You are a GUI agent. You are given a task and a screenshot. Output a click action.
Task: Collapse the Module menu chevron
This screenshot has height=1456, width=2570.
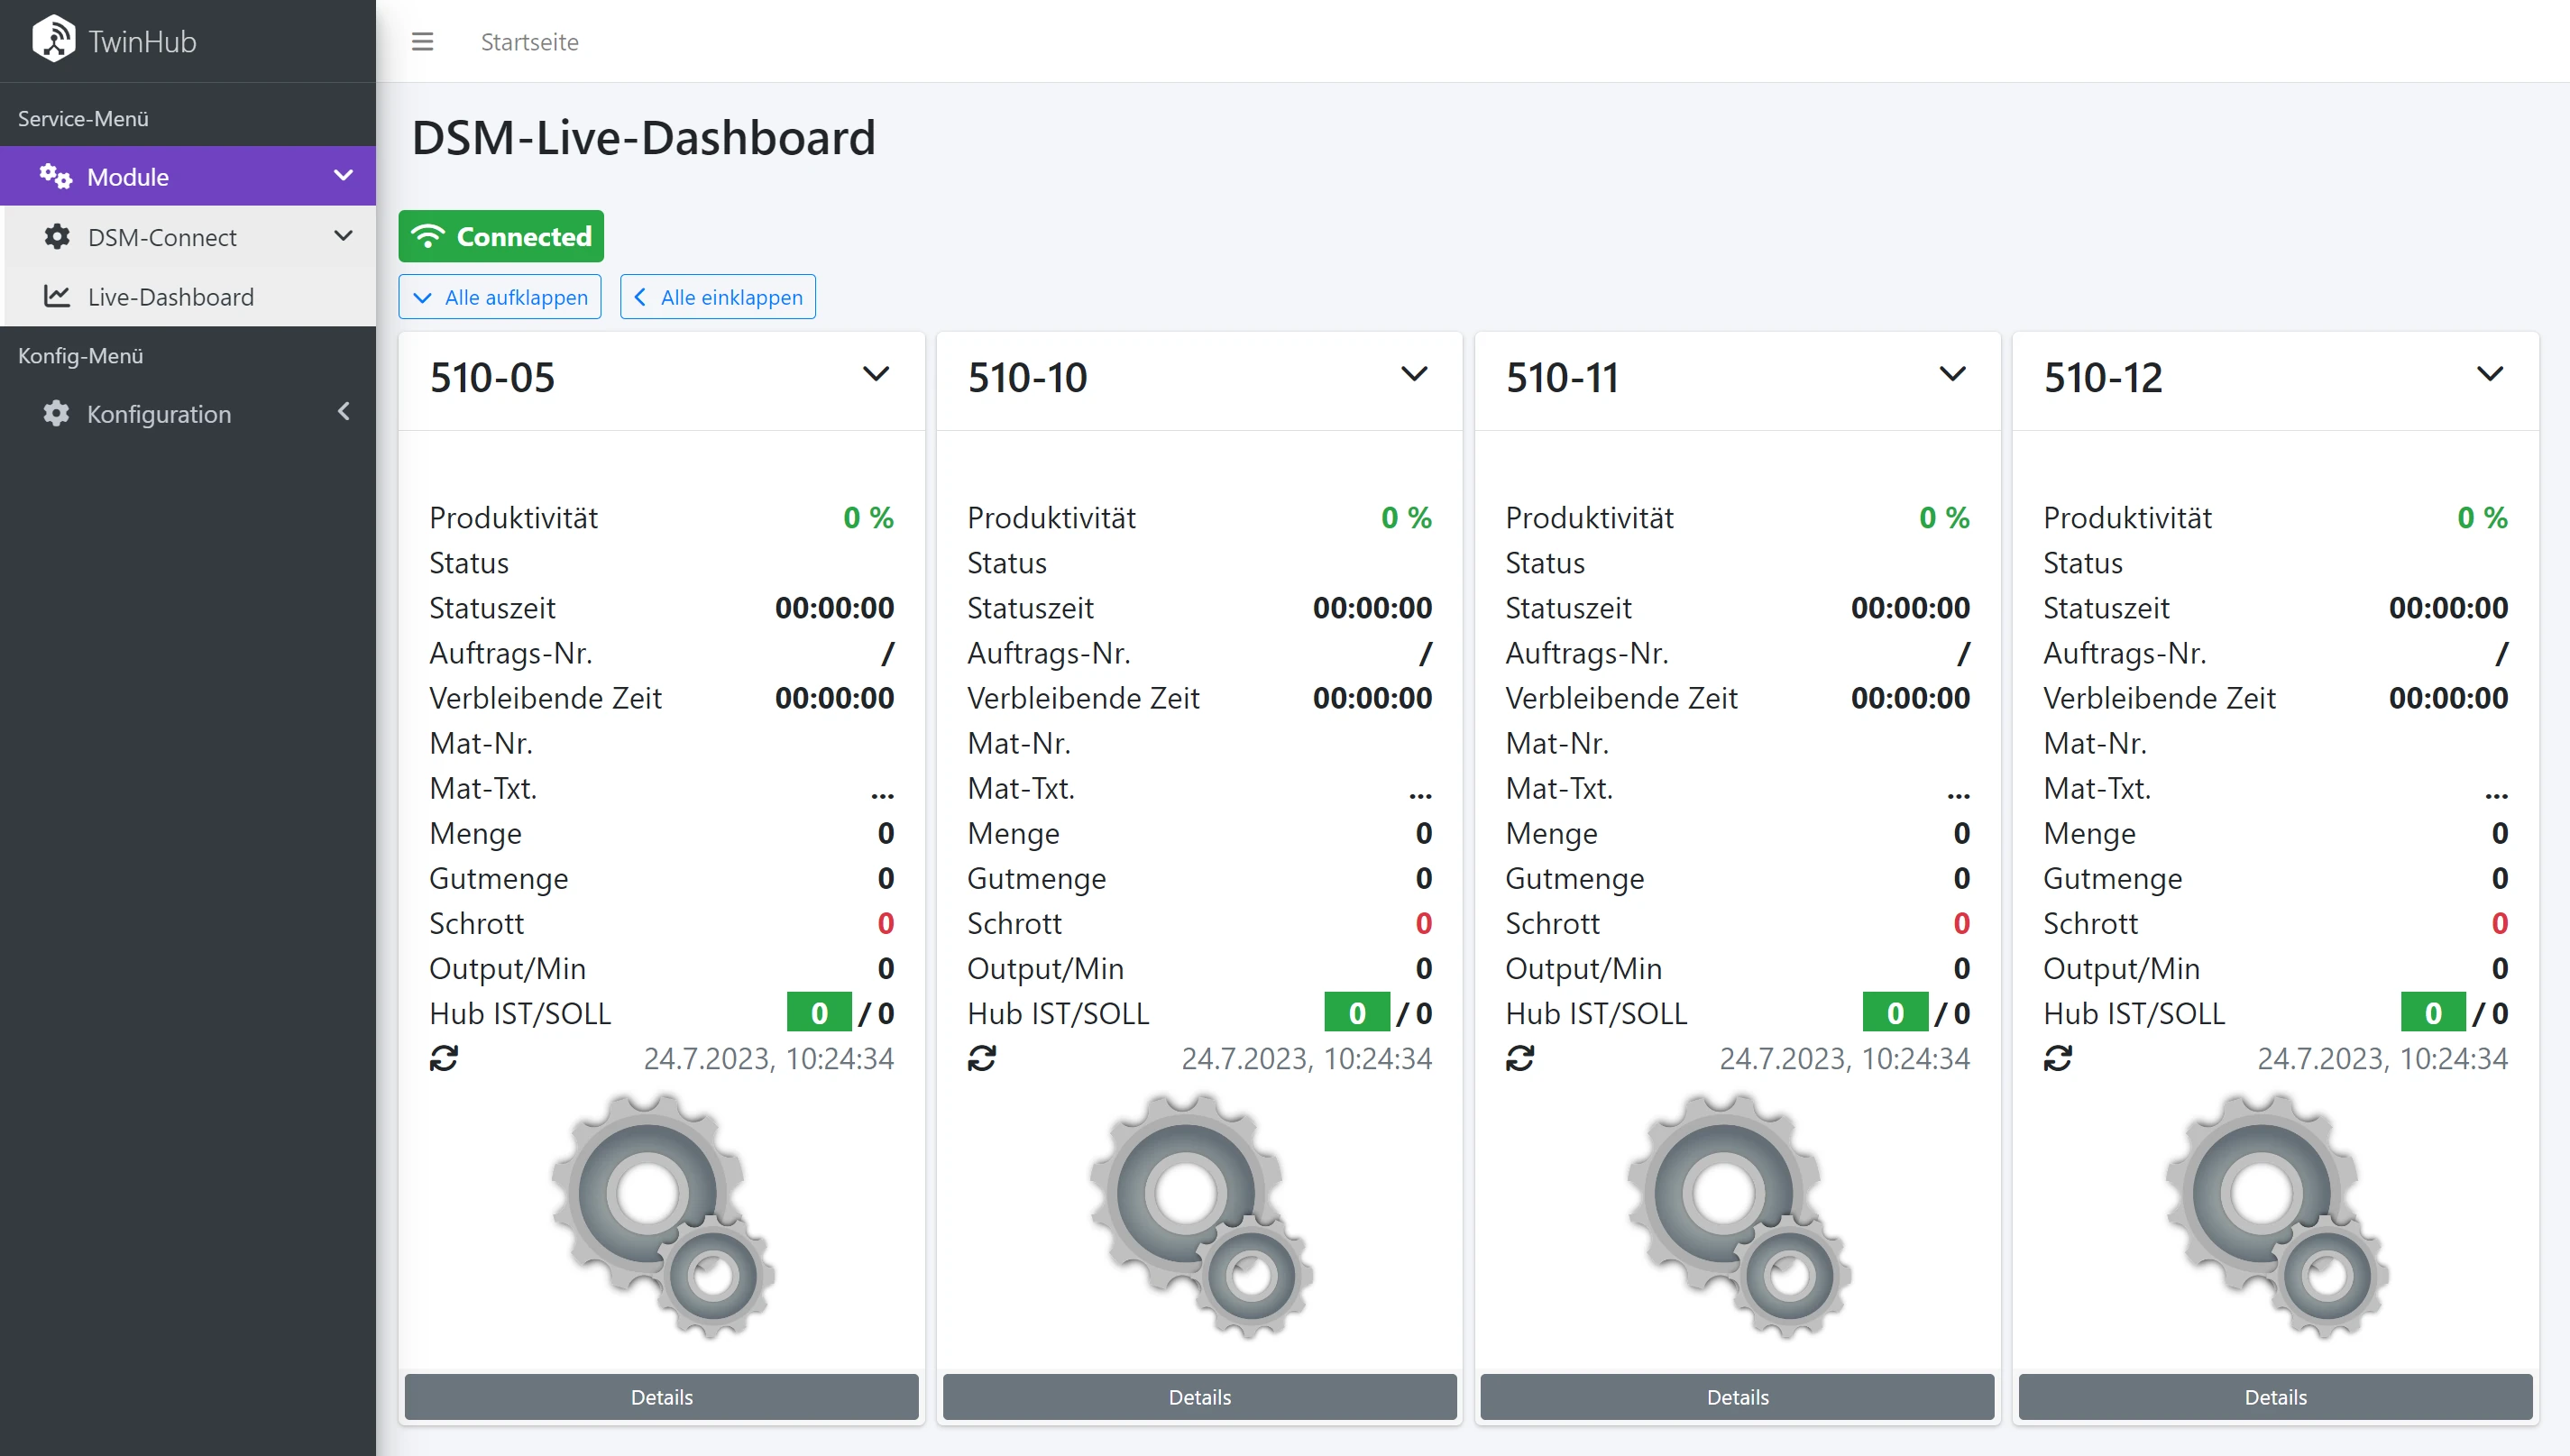(x=343, y=176)
